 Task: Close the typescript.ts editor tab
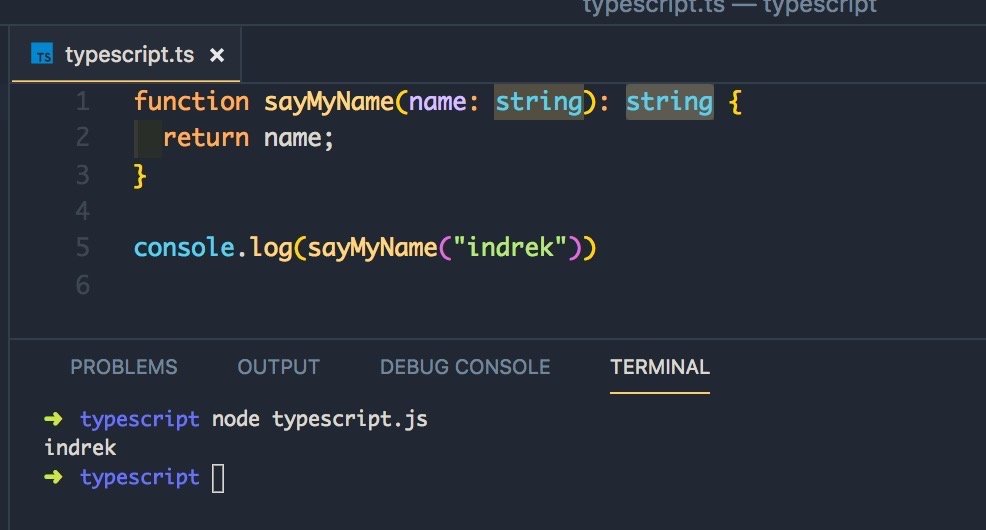point(218,55)
